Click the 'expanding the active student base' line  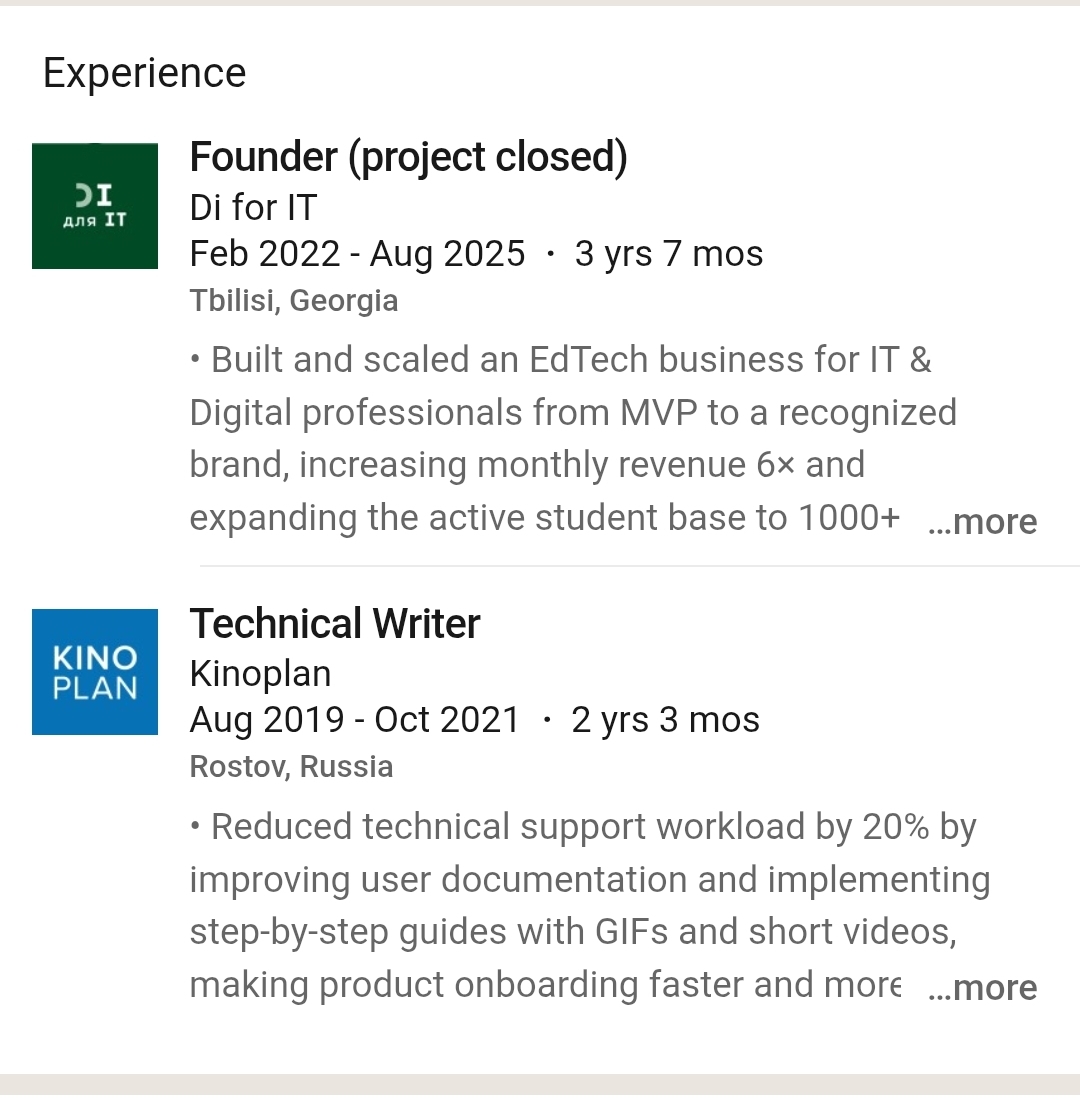(x=545, y=518)
